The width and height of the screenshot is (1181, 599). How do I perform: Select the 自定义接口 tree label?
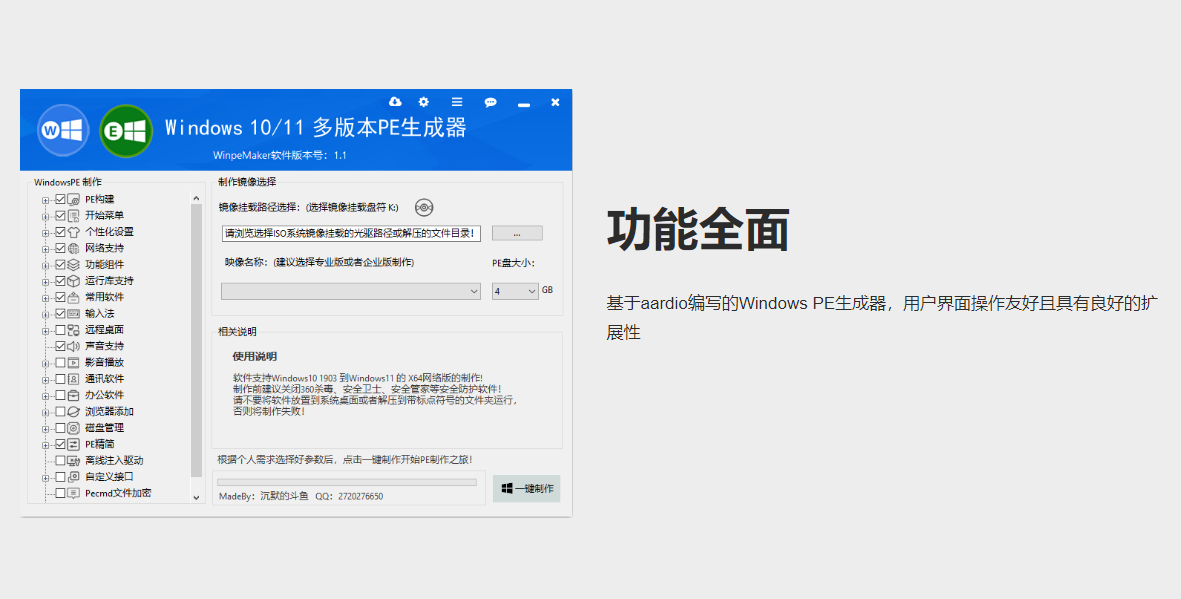[x=109, y=477]
